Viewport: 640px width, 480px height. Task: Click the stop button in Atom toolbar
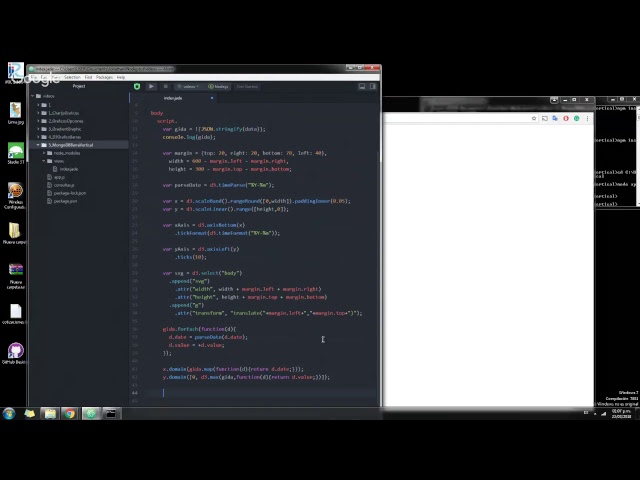166,86
